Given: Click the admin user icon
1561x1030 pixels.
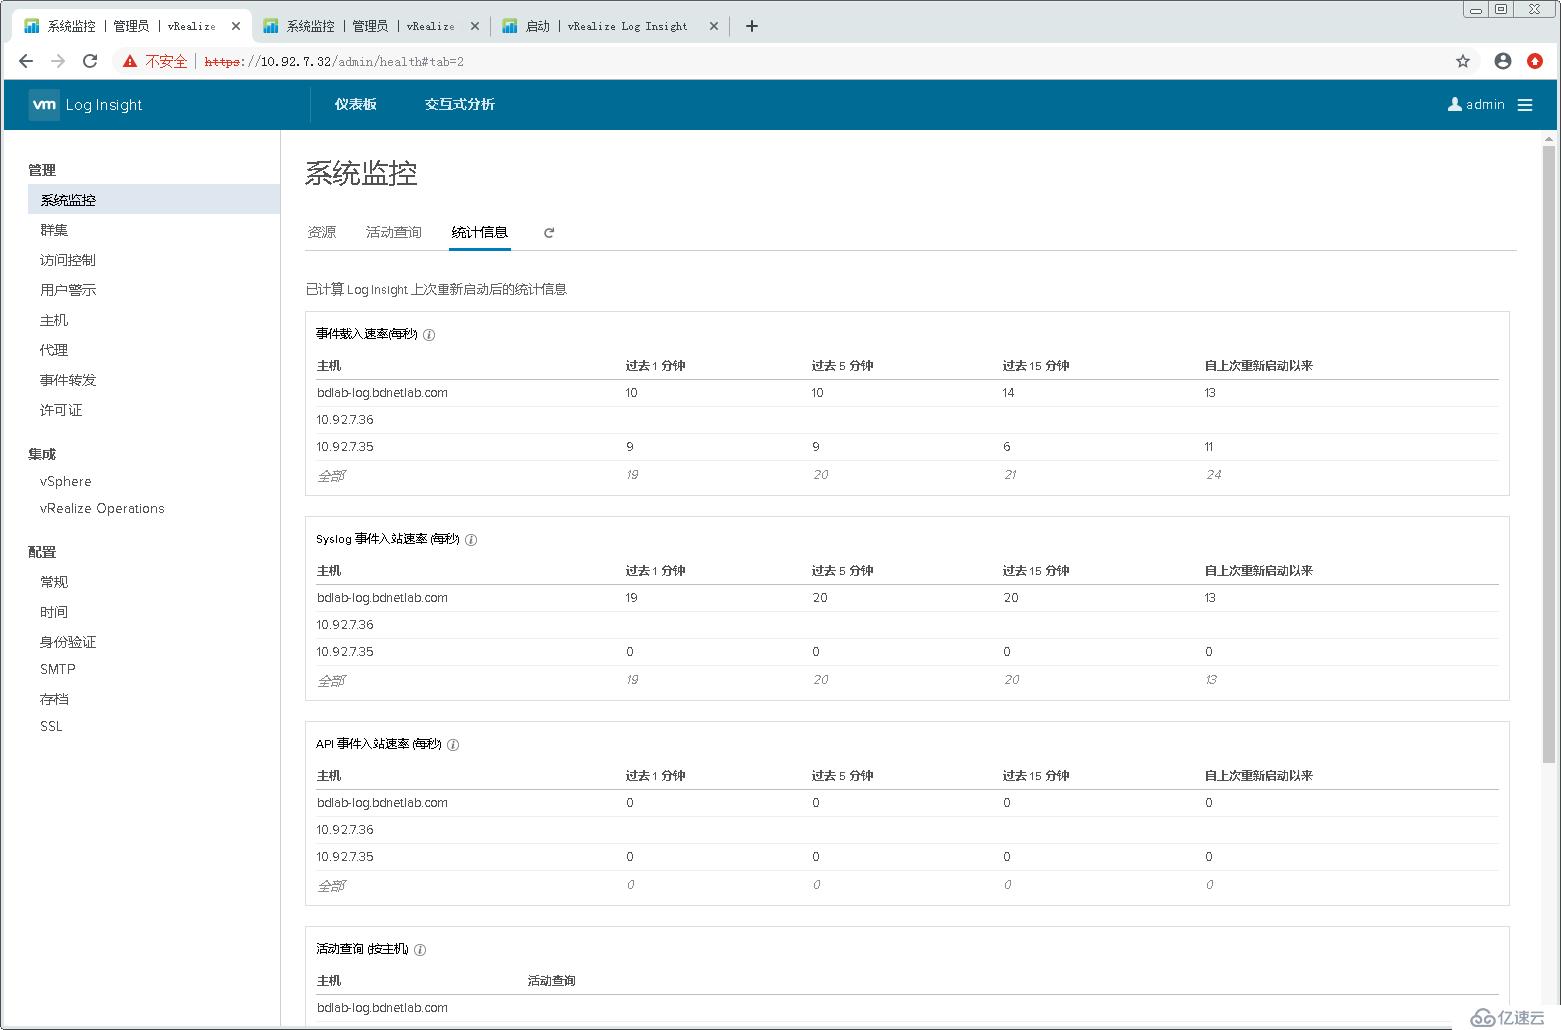Looking at the screenshot, I should [1455, 104].
